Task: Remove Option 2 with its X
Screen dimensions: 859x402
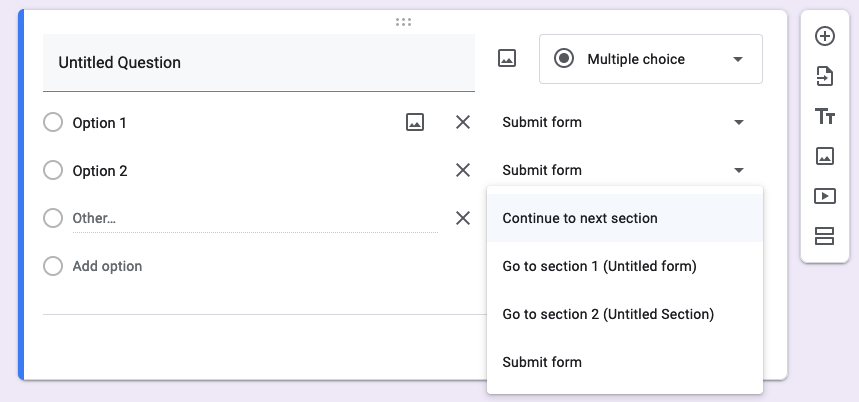Action: click(x=463, y=170)
